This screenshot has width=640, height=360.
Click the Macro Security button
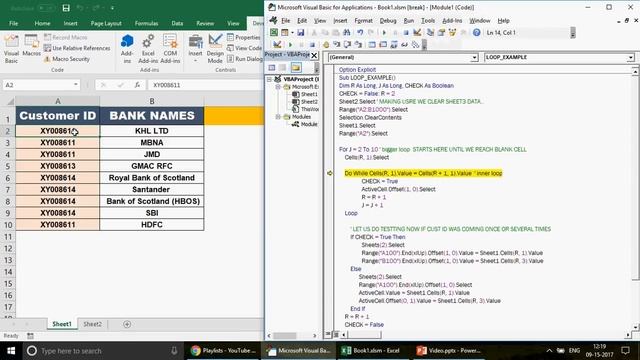point(67,59)
